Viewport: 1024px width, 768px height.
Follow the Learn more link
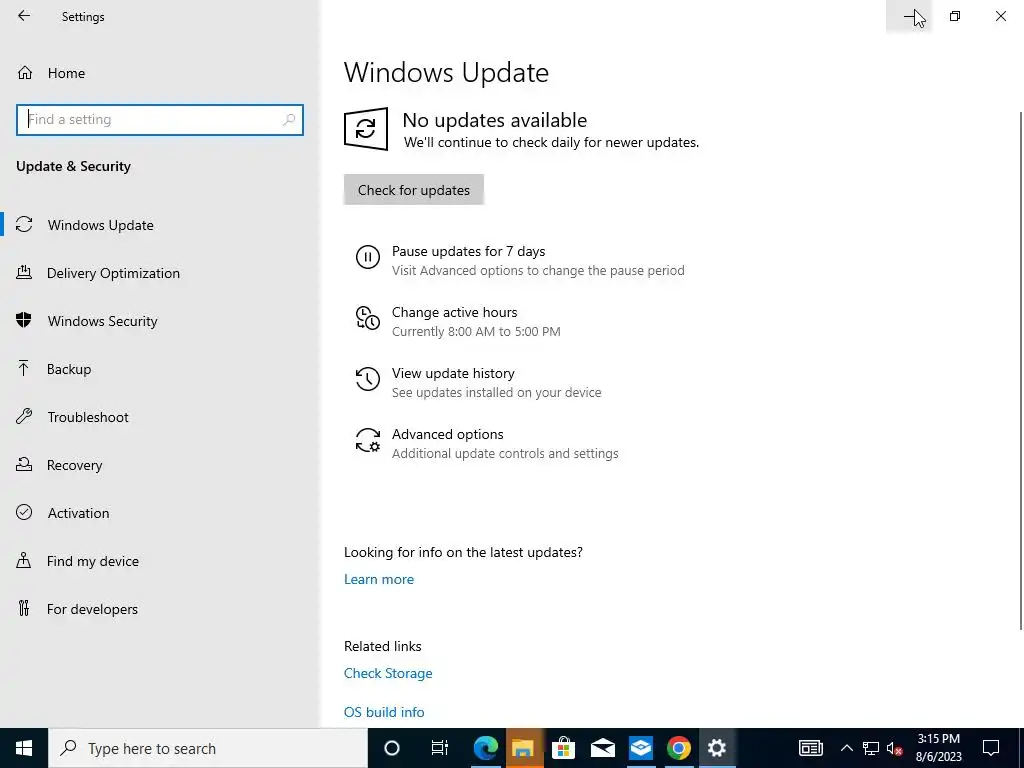pyautogui.click(x=379, y=579)
